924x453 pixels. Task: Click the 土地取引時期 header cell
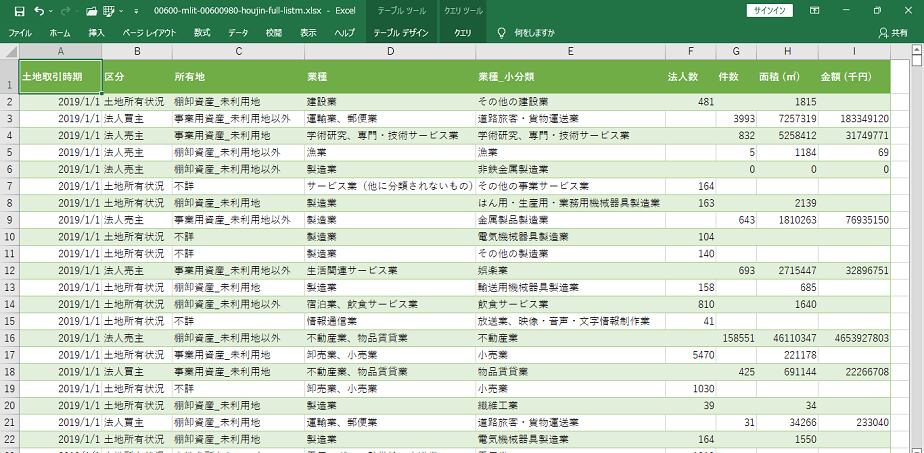[x=61, y=77]
